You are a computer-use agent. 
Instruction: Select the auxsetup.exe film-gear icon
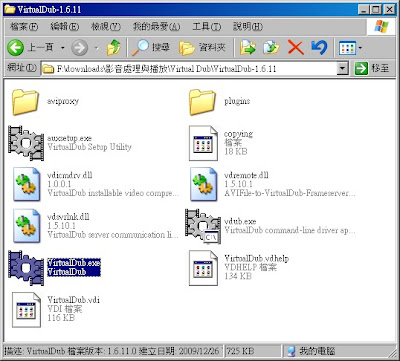click(x=26, y=143)
